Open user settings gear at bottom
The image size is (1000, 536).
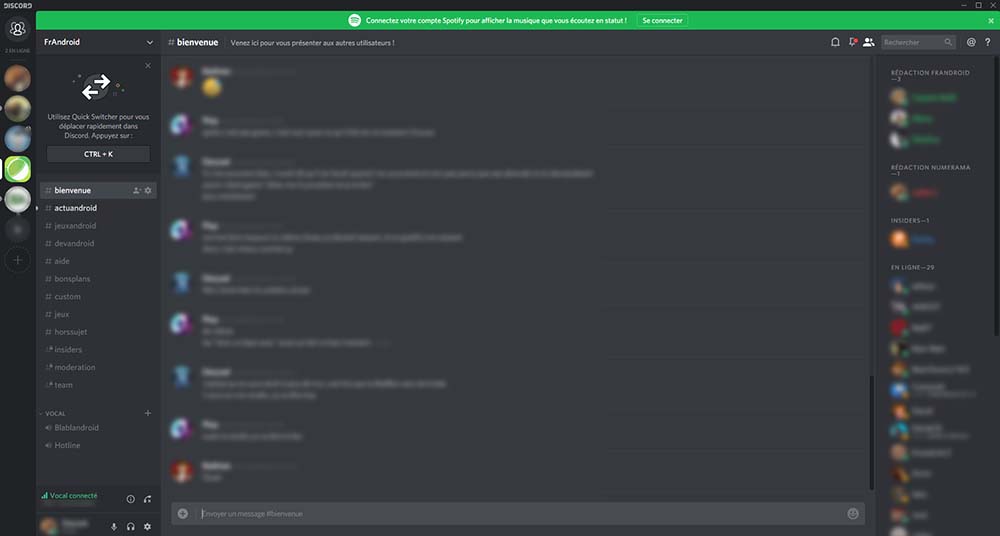147,526
